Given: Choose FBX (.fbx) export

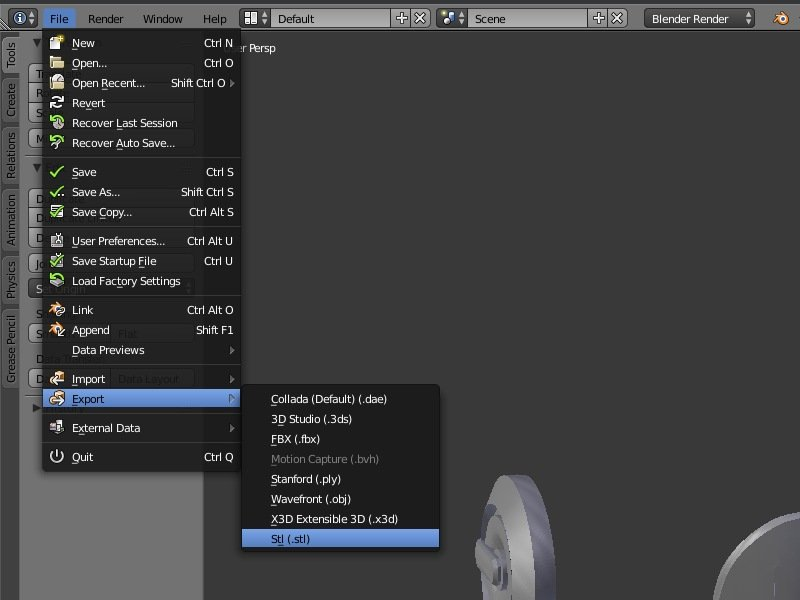Looking at the screenshot, I should pos(340,439).
